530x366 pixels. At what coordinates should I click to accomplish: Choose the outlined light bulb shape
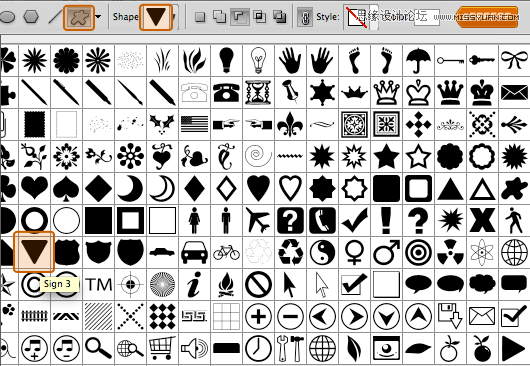259,60
